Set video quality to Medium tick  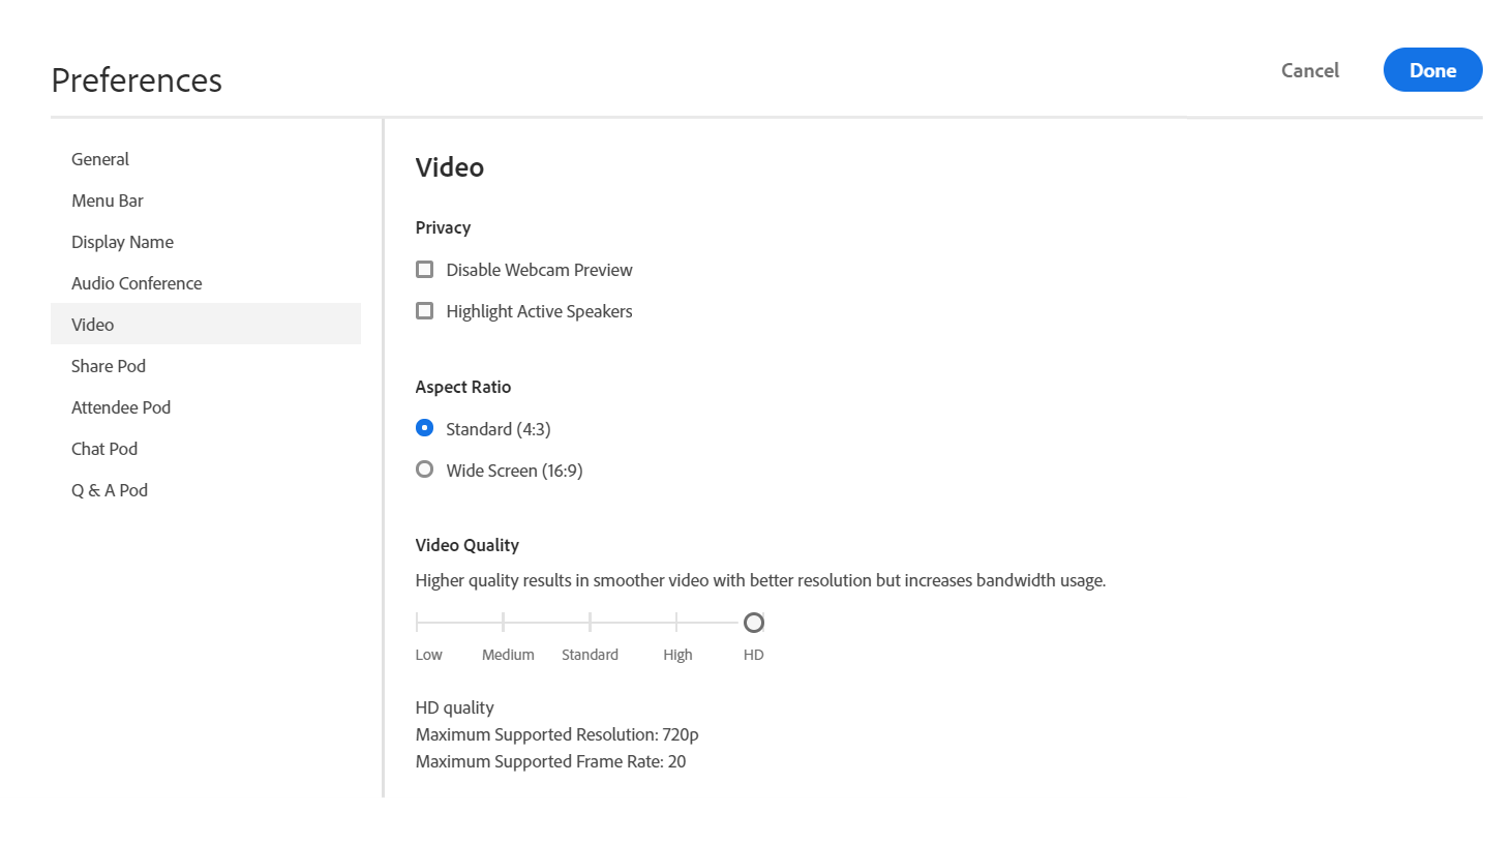[x=503, y=623]
